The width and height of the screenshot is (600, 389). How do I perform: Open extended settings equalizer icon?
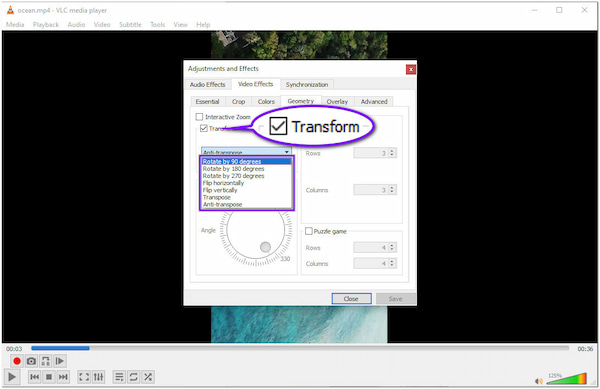click(98, 377)
